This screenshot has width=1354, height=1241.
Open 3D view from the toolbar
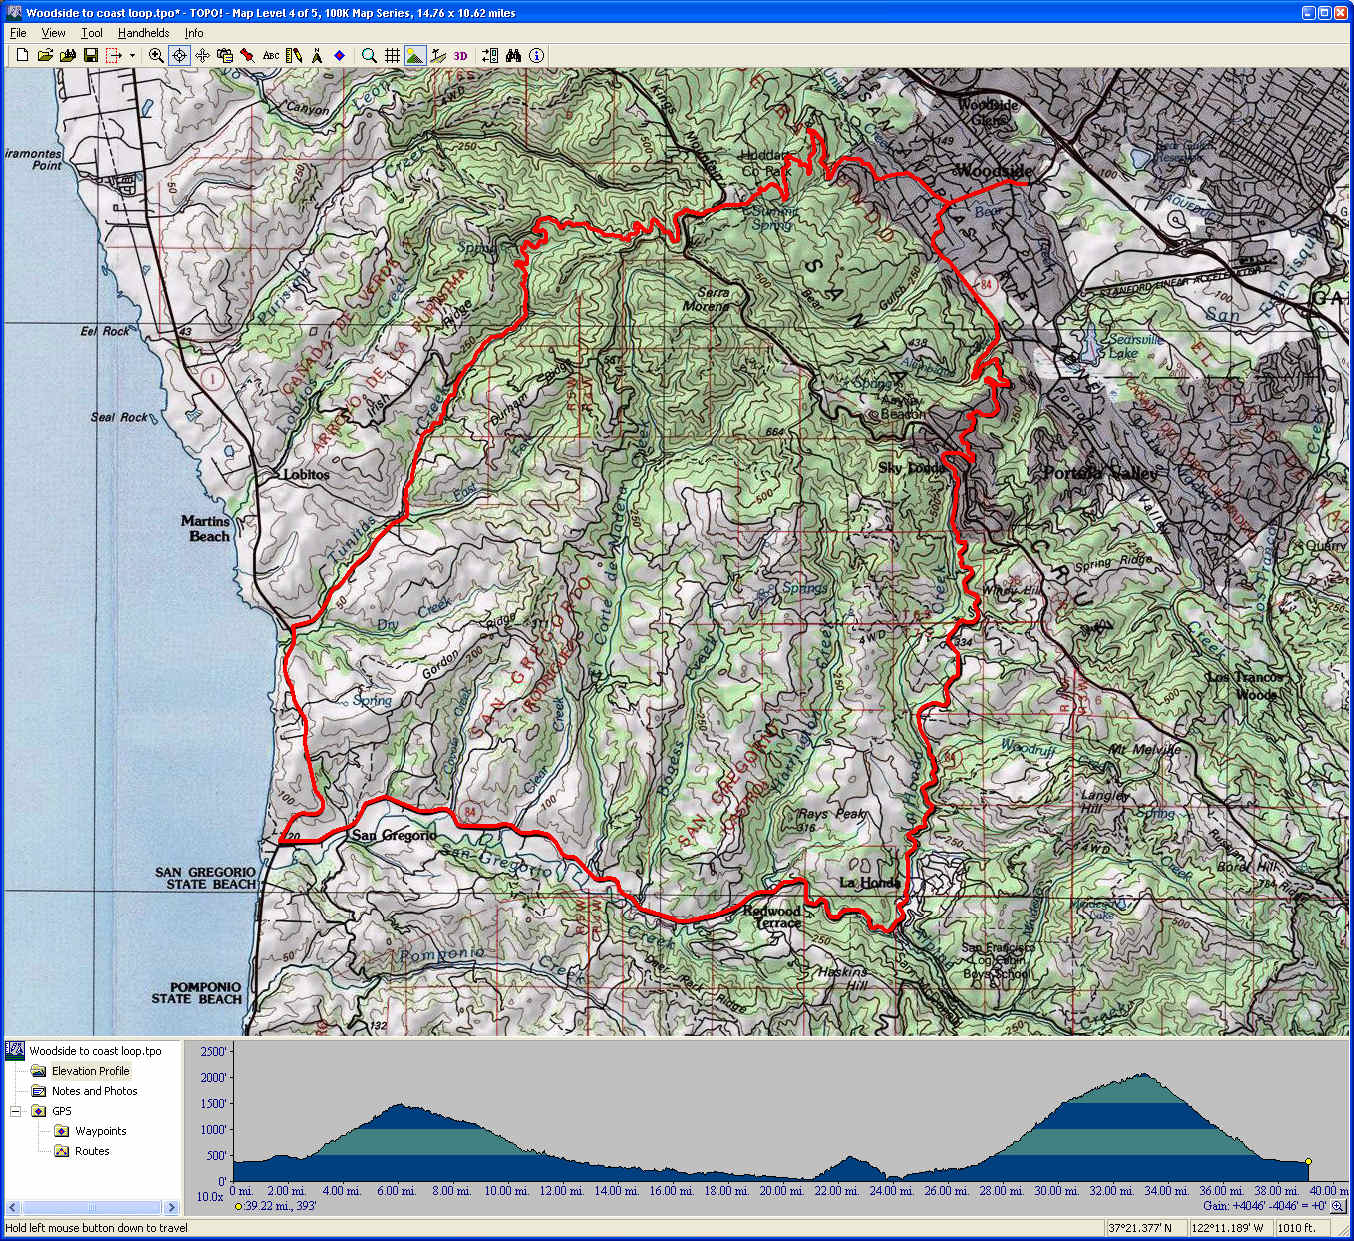(460, 56)
